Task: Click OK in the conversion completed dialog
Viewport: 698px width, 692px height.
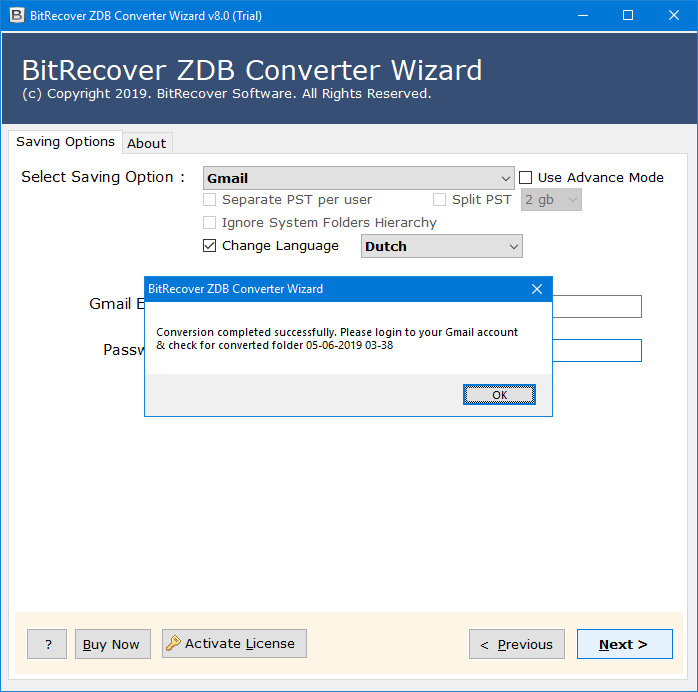Action: point(499,395)
